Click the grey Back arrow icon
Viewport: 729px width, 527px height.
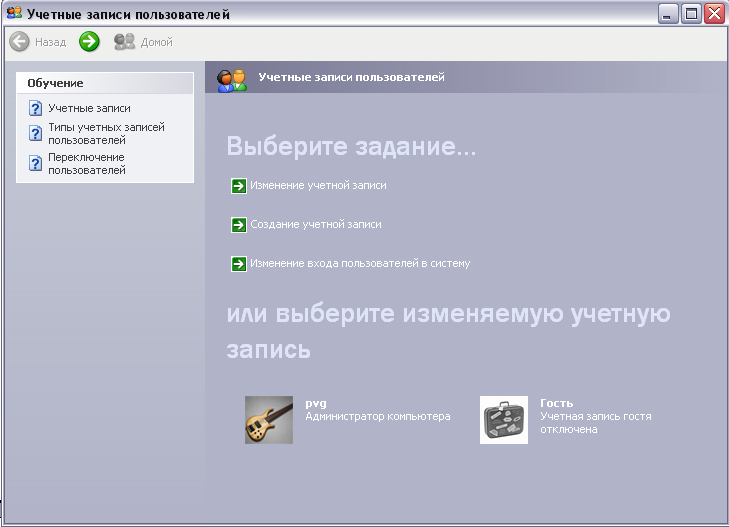pos(20,42)
